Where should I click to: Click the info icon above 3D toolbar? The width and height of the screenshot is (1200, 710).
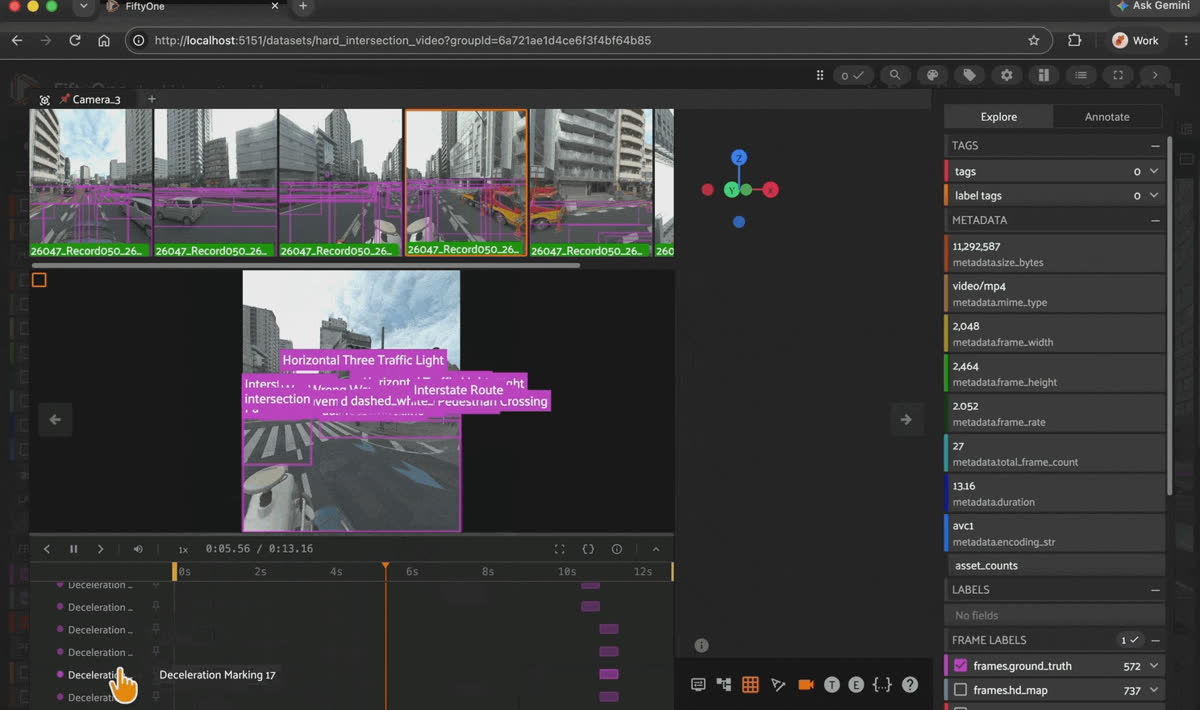point(702,646)
